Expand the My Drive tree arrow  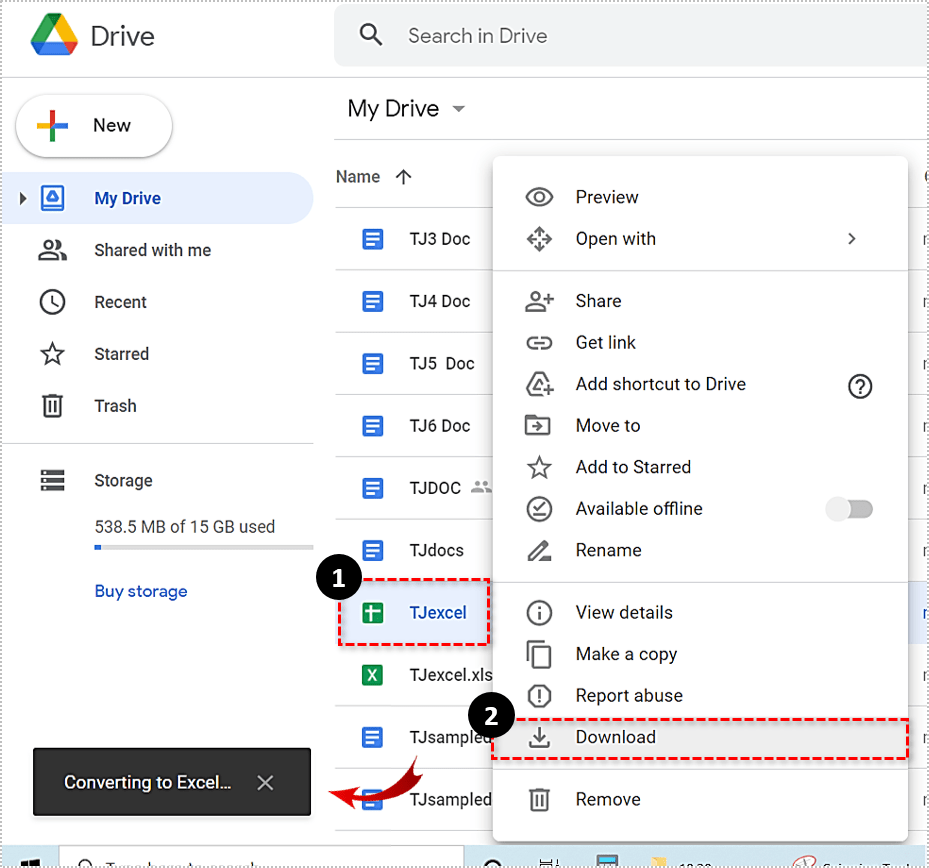[x=23, y=198]
